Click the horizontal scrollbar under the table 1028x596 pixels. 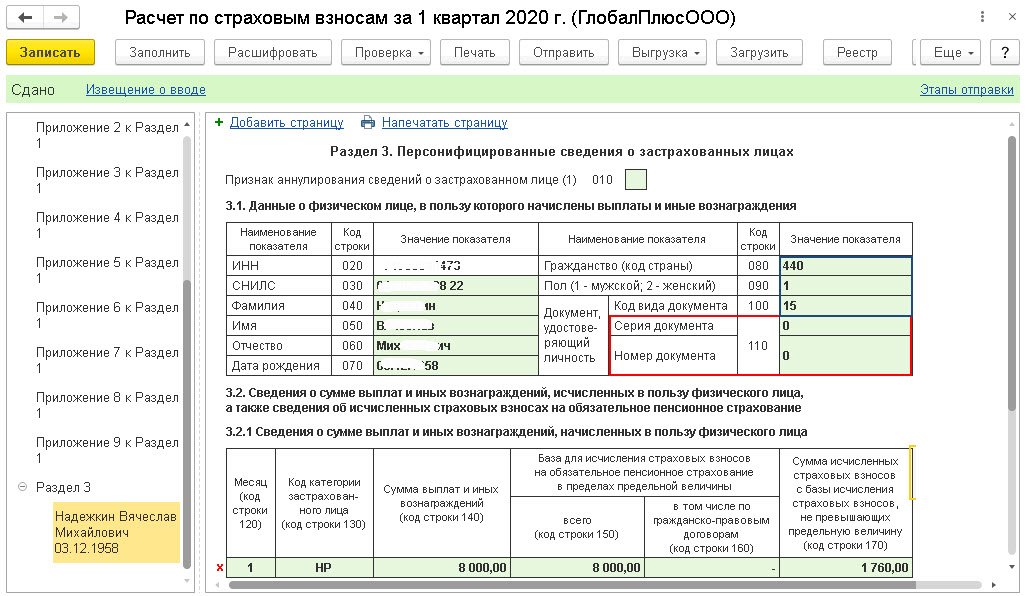click(x=604, y=584)
